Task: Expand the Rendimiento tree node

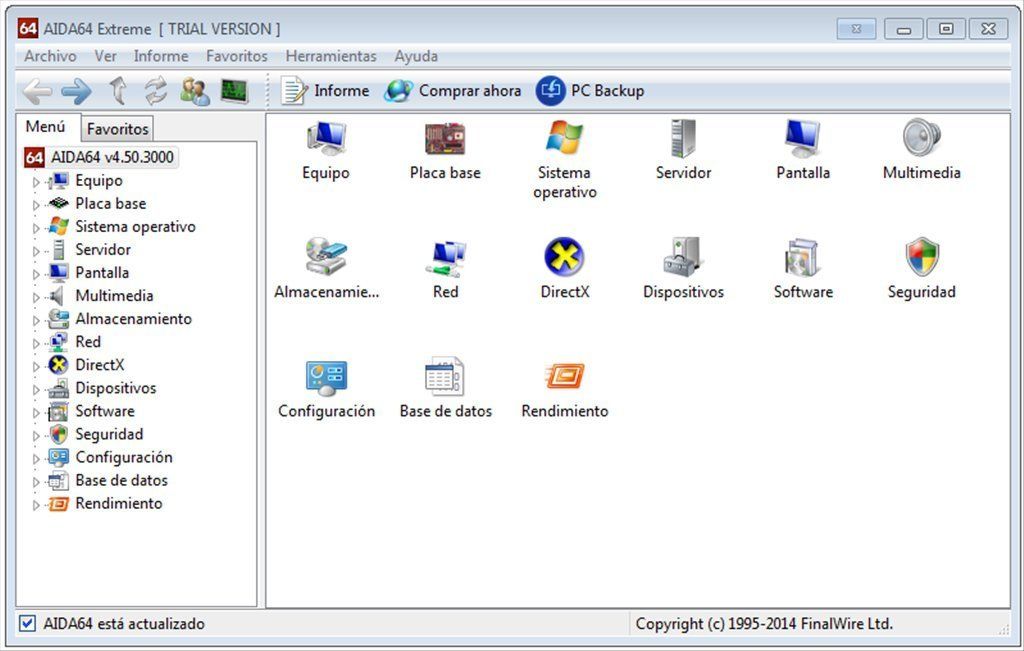Action: [37, 505]
